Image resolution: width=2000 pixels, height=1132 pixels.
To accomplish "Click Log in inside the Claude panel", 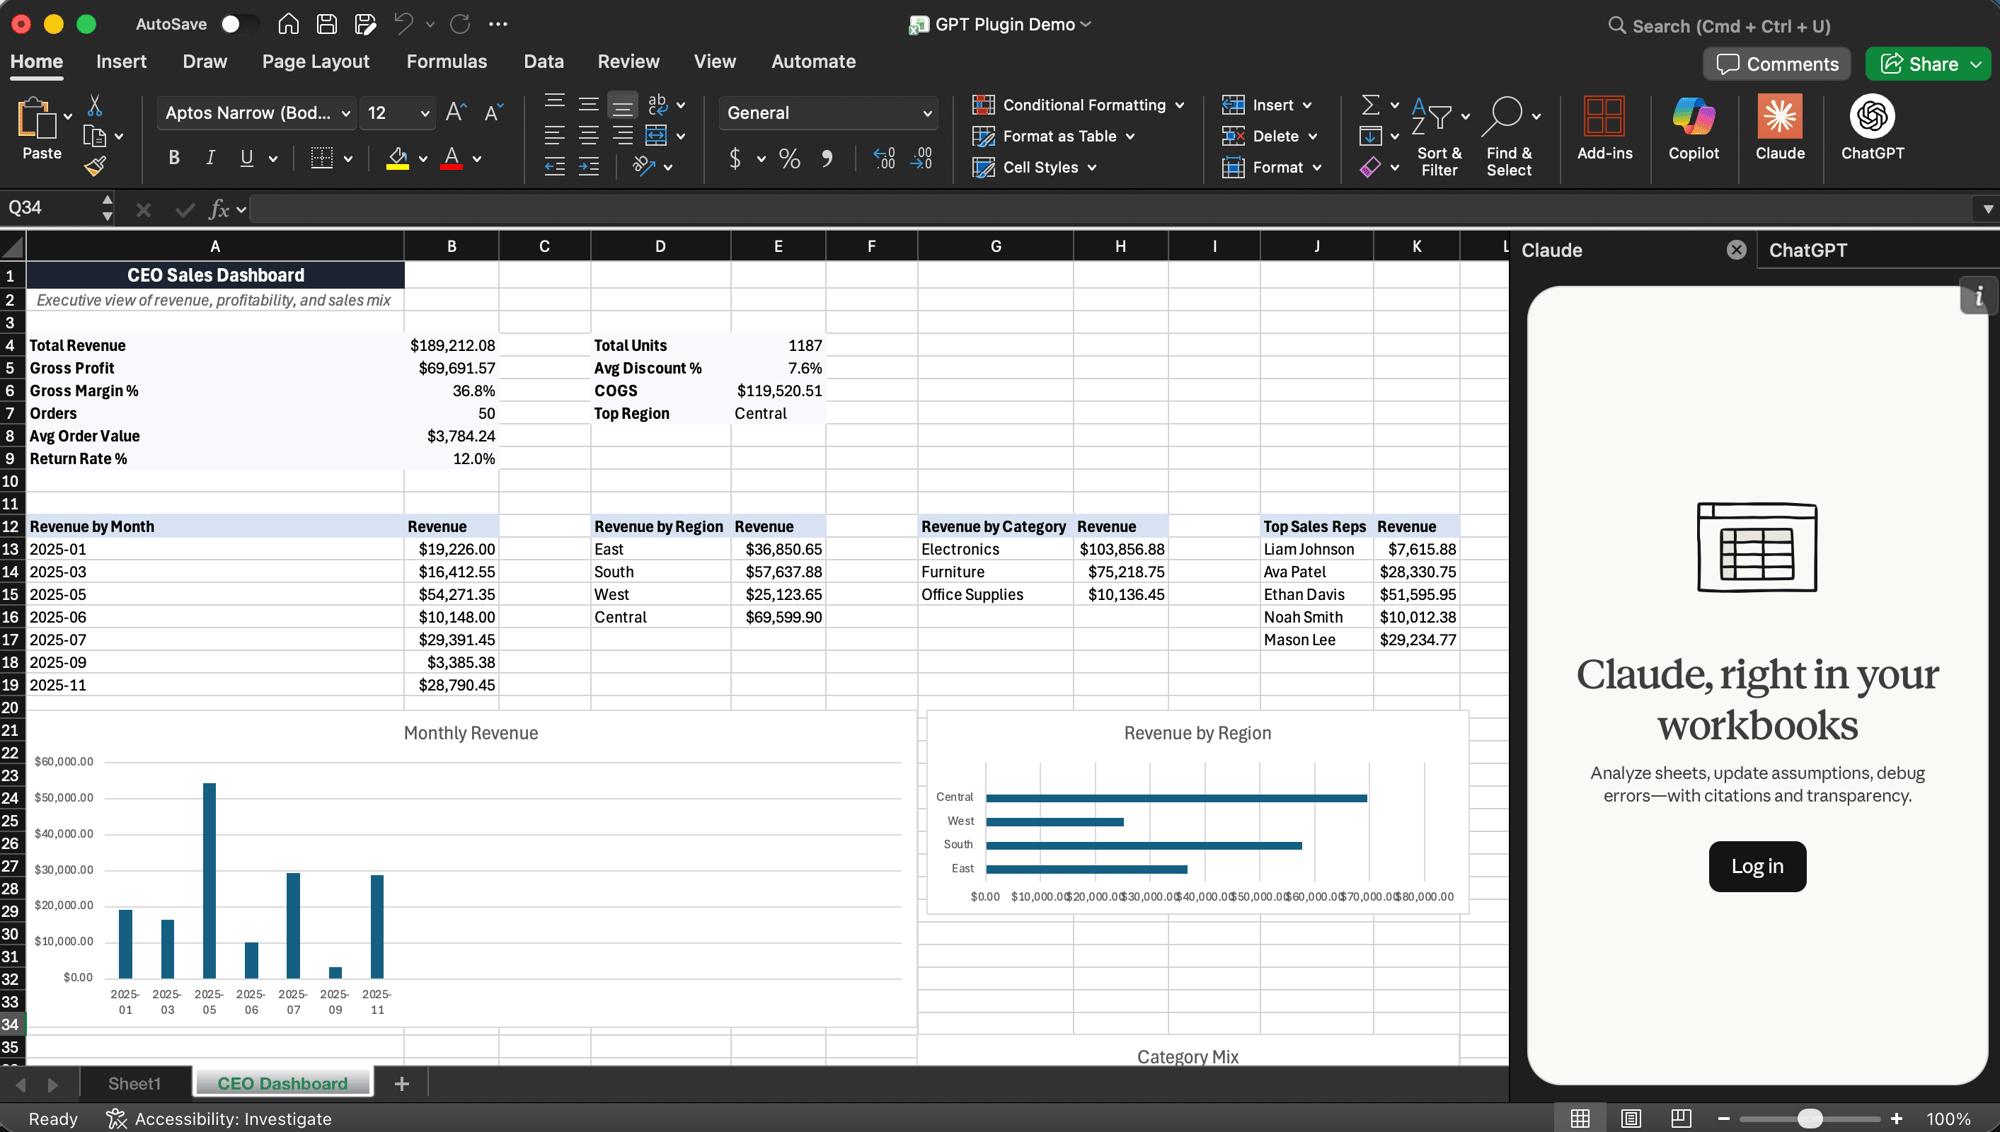I will [x=1756, y=866].
